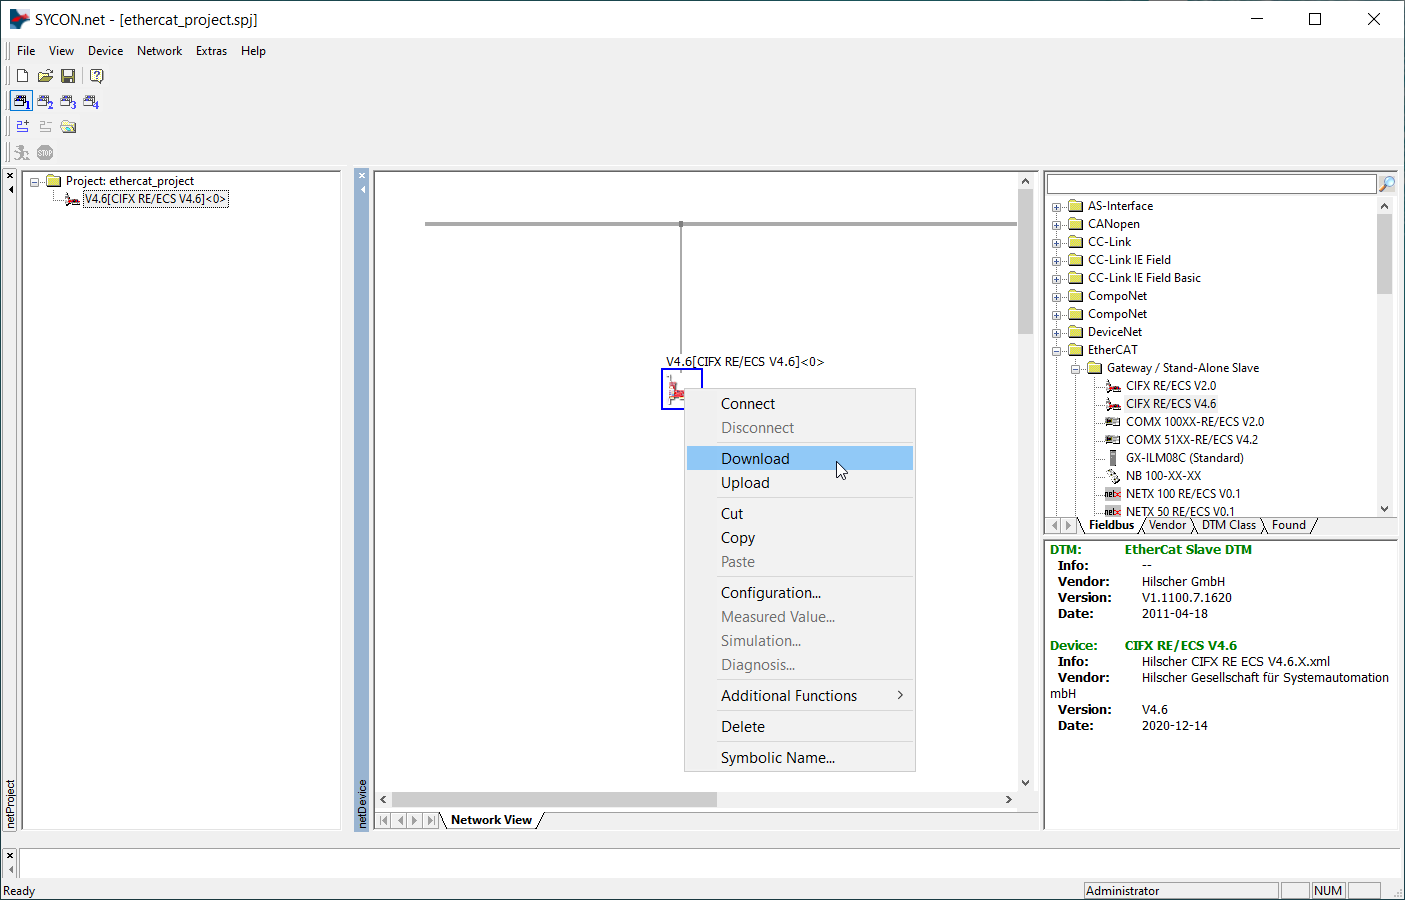Click the New Project toolbar icon
Image resolution: width=1405 pixels, height=900 pixels.
[x=22, y=76]
